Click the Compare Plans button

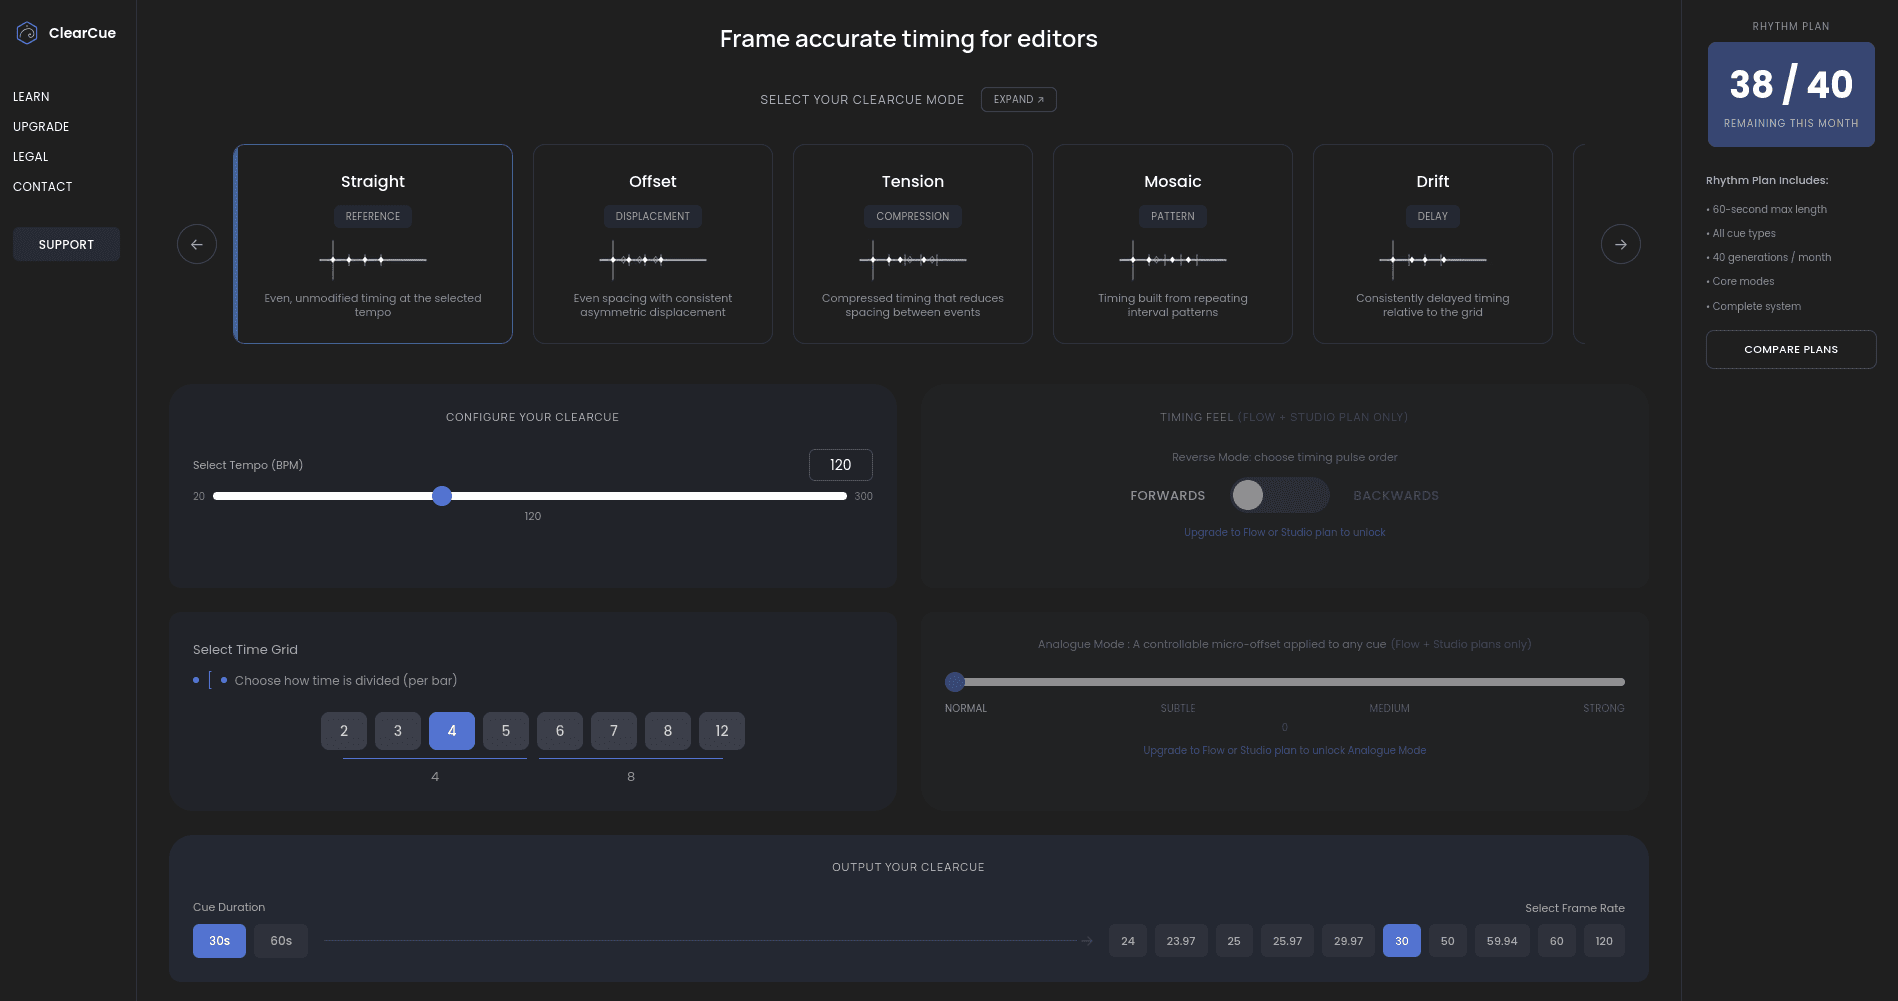(x=1790, y=350)
